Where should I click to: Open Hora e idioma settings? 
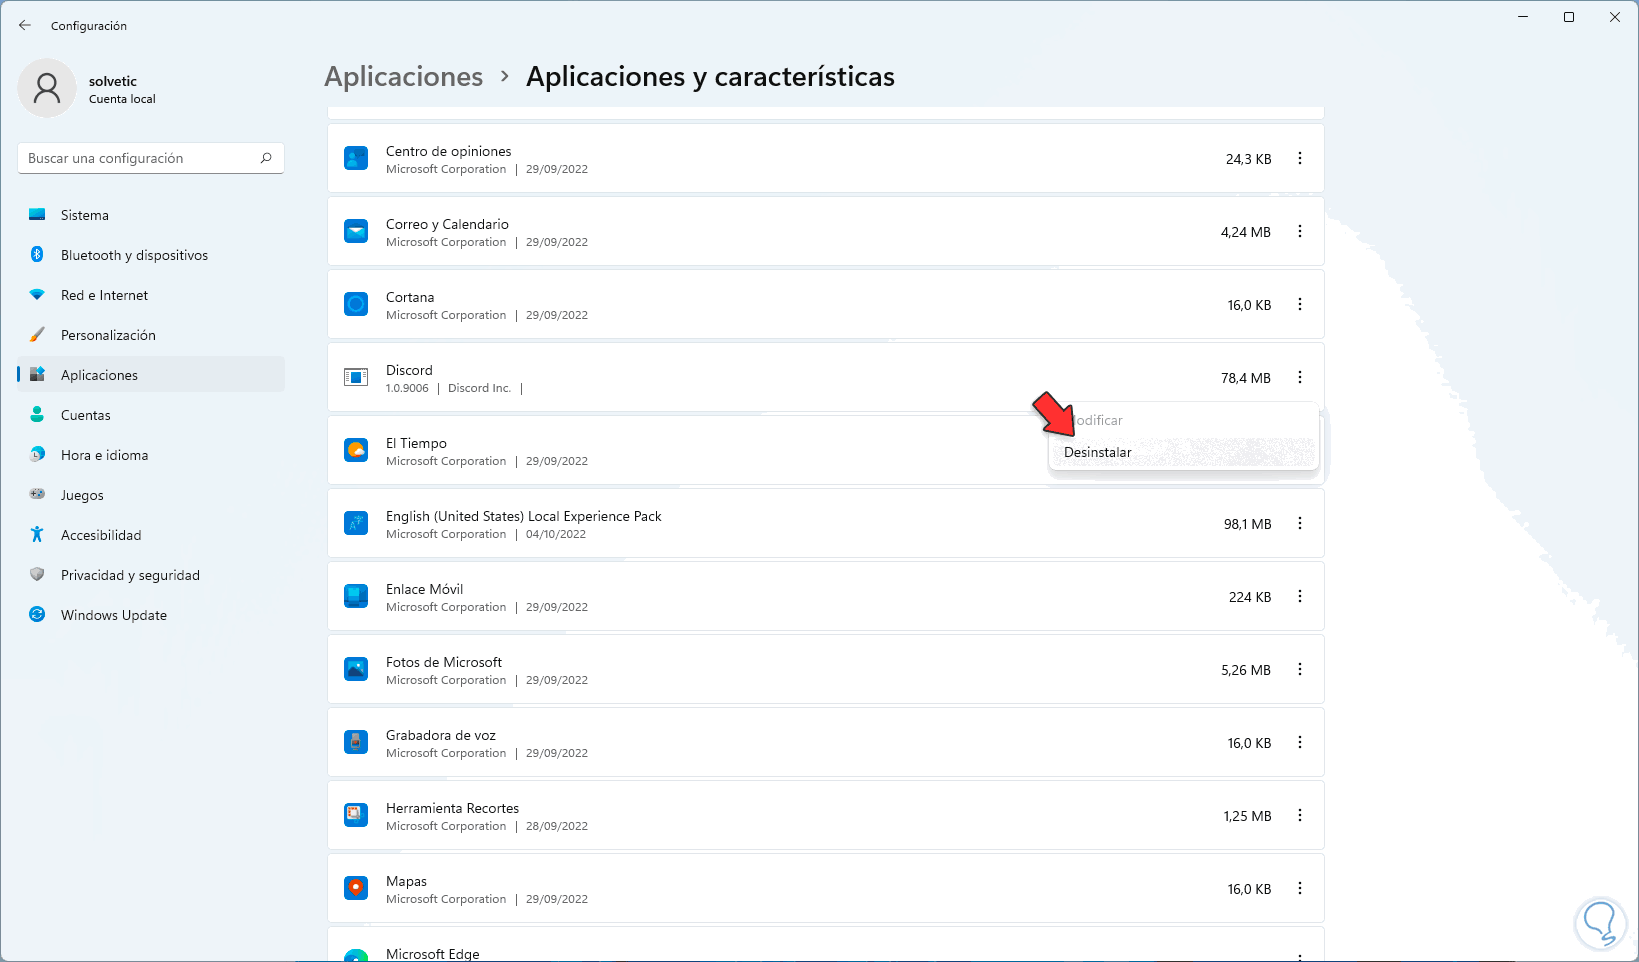(x=151, y=455)
